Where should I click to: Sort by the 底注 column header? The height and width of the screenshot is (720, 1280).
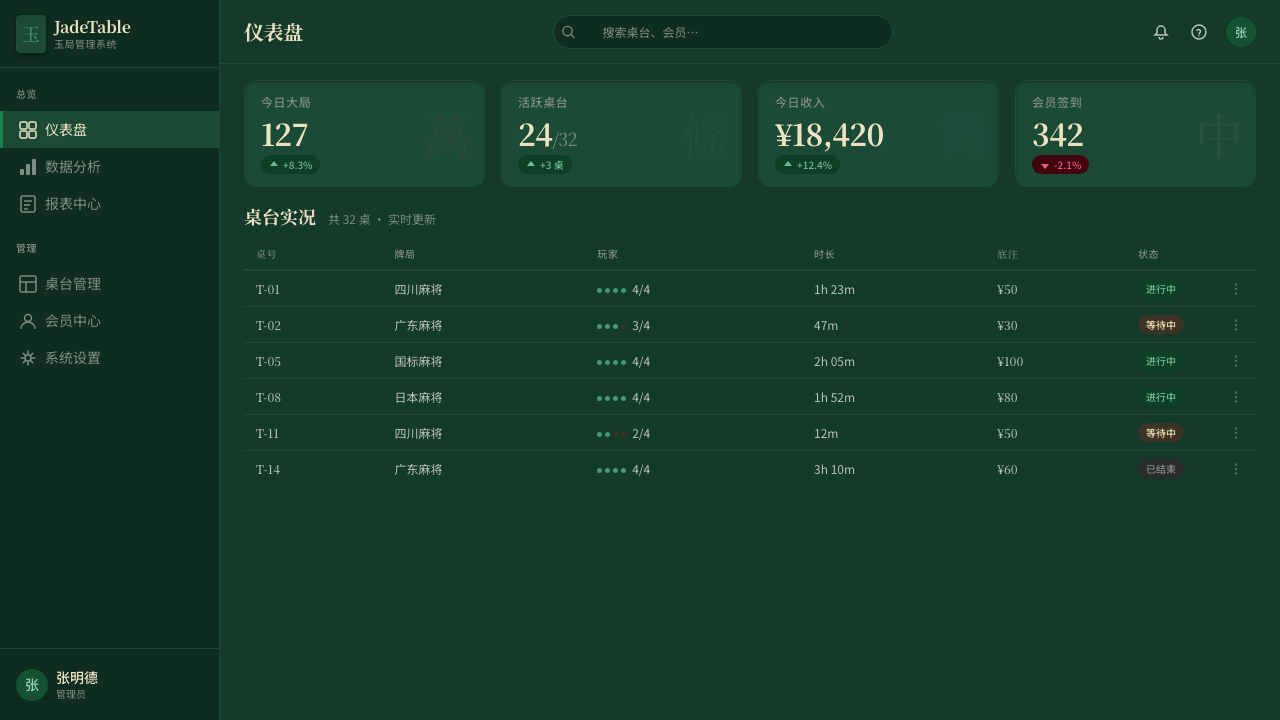[1007, 254]
